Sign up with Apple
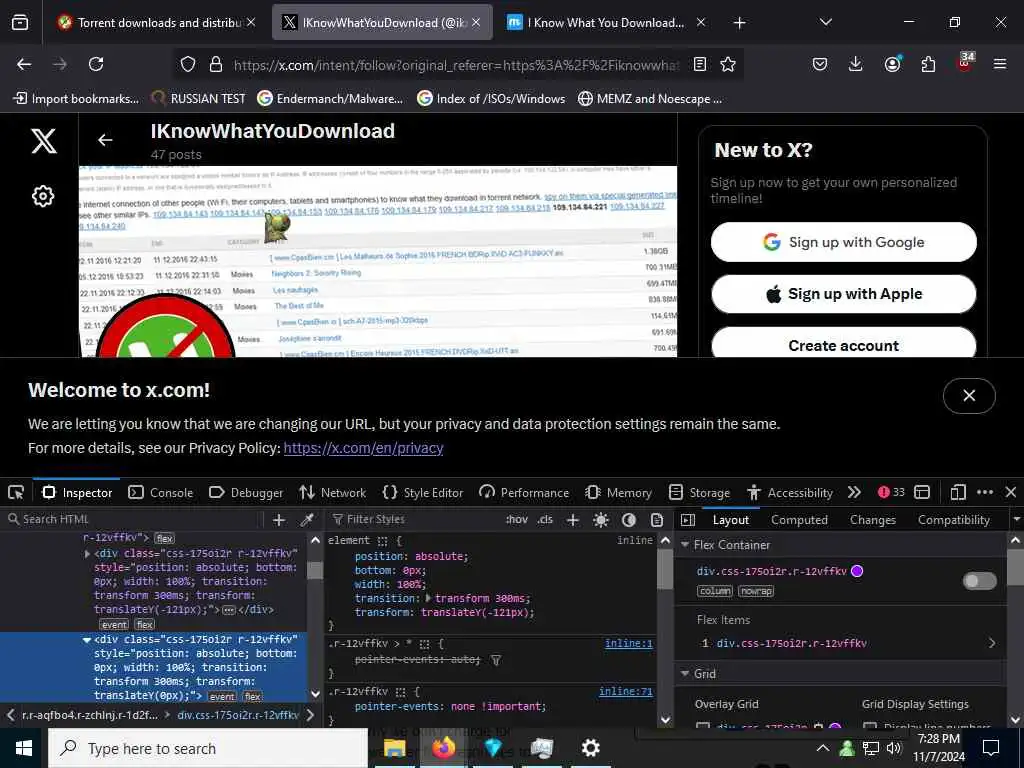The width and height of the screenshot is (1024, 768). pyautogui.click(x=844, y=294)
